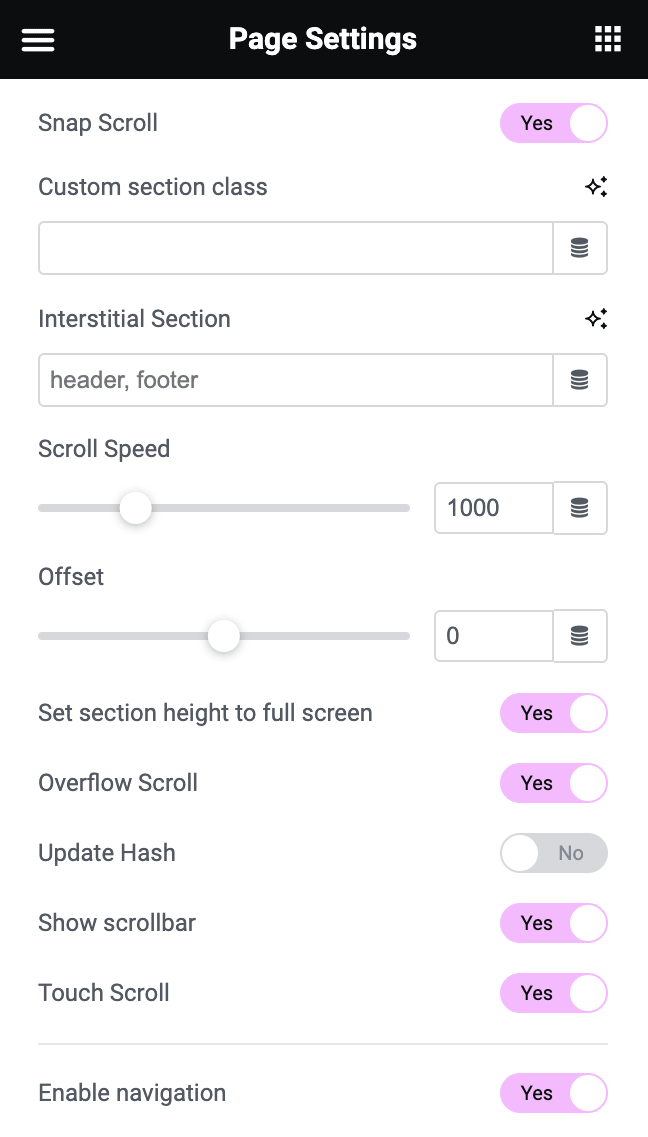Click AI sparkle icon for Custom section class
The height and width of the screenshot is (1137, 648).
click(596, 187)
